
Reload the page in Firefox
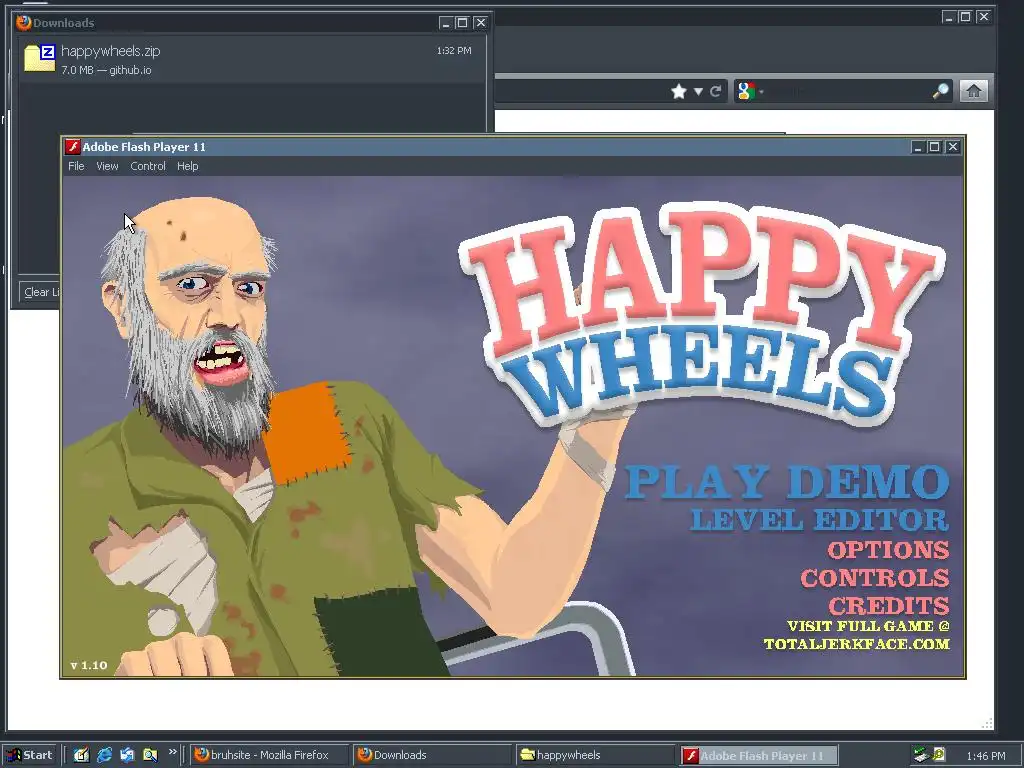[716, 91]
